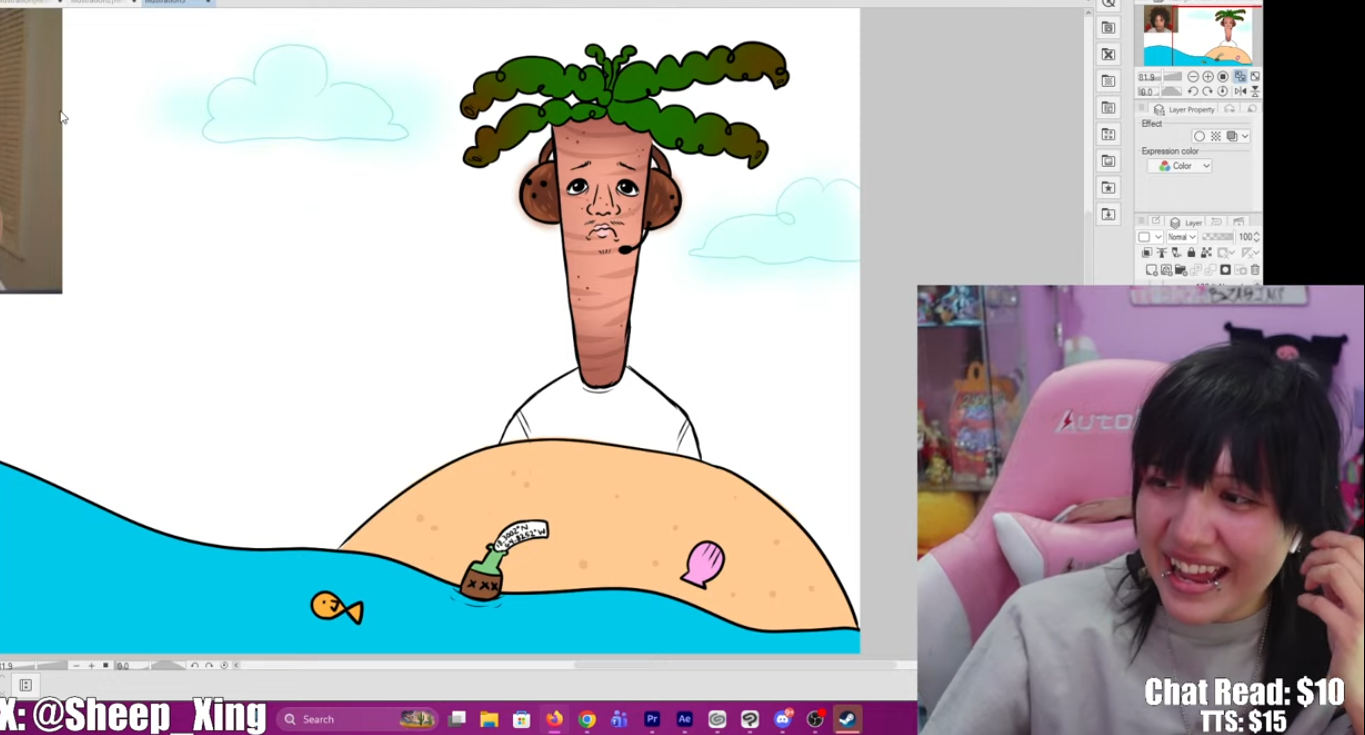
Task: Adjust the Navigator zoom slider
Action: coord(1160,76)
